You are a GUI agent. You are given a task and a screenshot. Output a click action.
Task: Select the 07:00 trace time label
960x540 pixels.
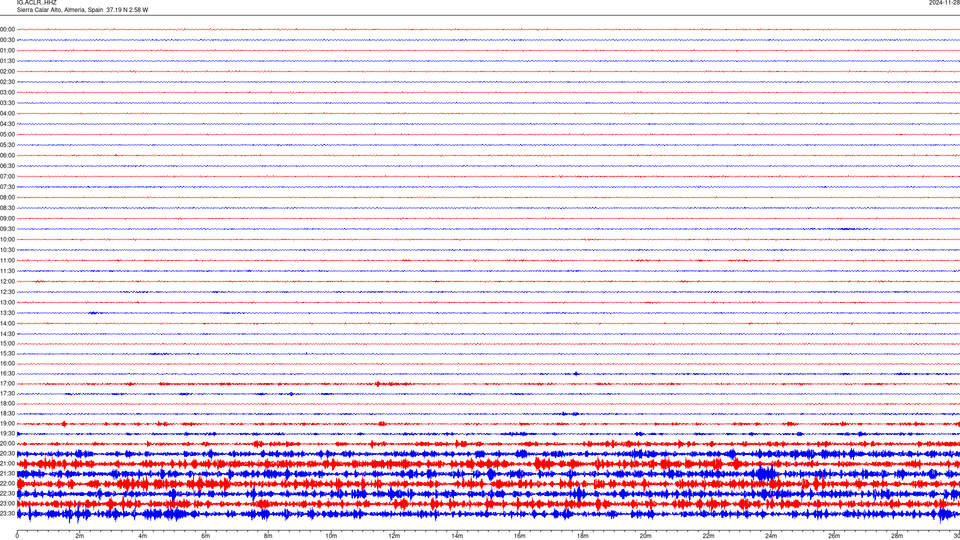(7, 176)
